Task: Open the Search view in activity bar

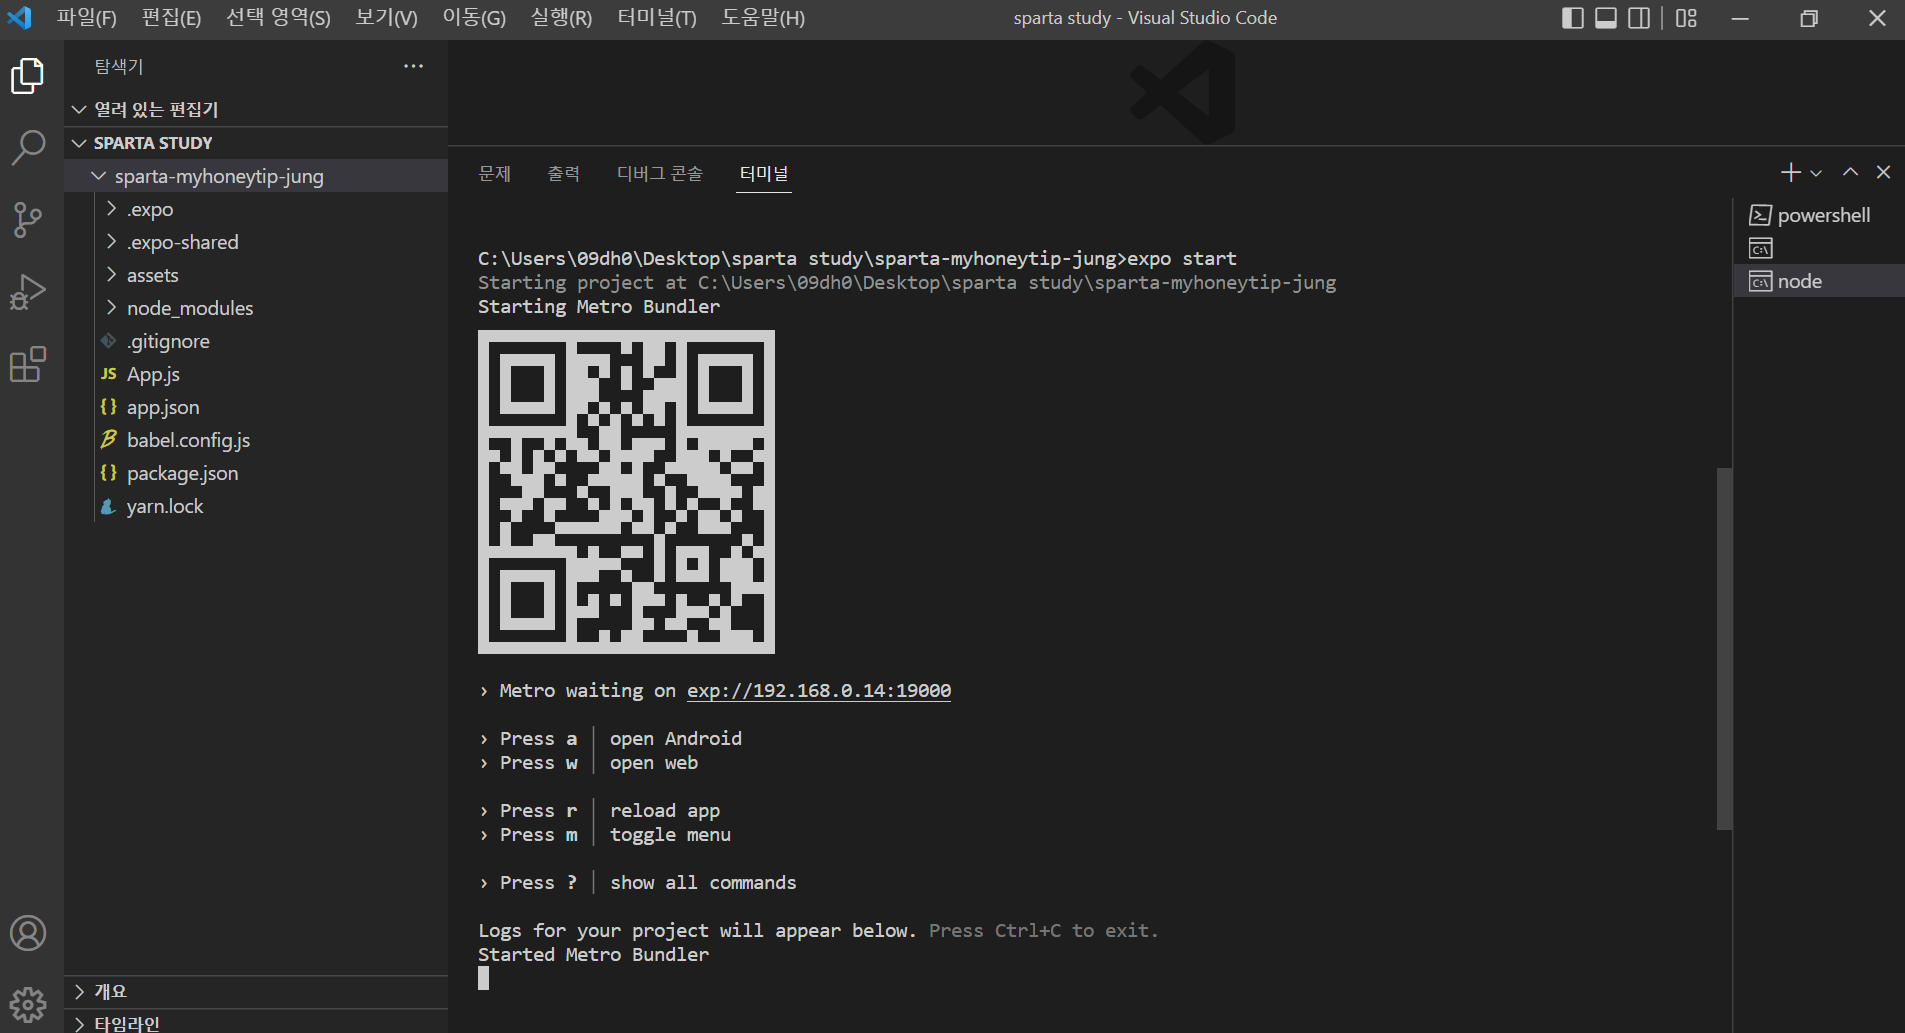Action: coord(28,147)
